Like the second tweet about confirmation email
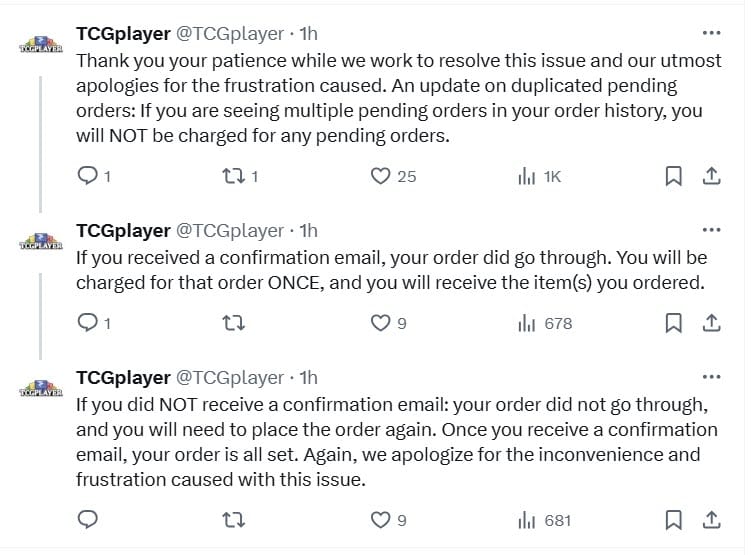The width and height of the screenshot is (756, 555). (x=380, y=323)
